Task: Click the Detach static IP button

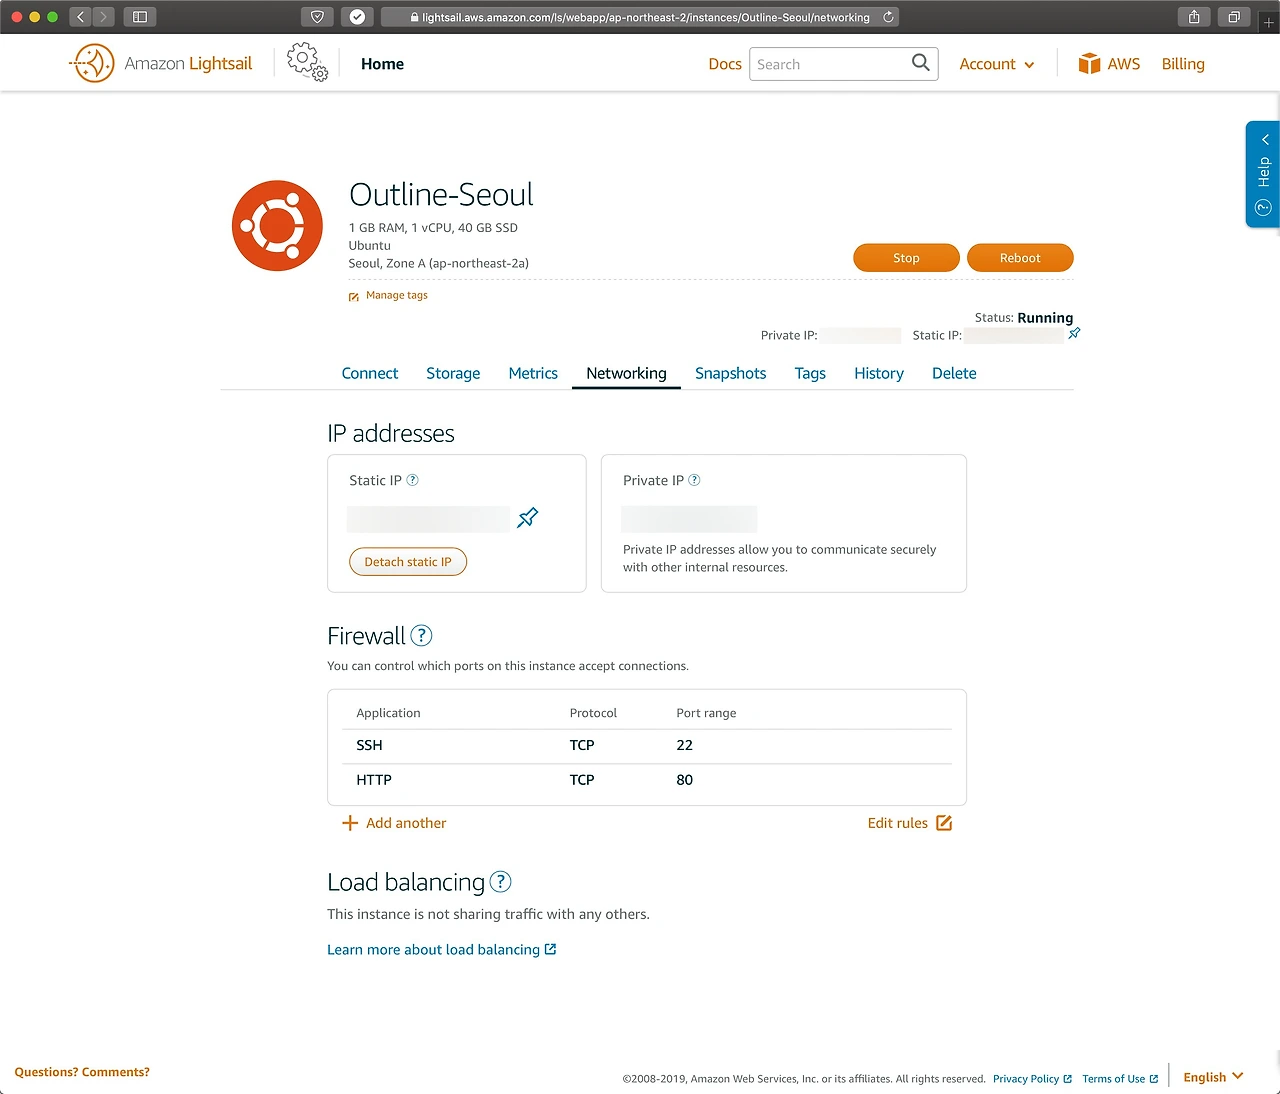Action: [x=408, y=562]
